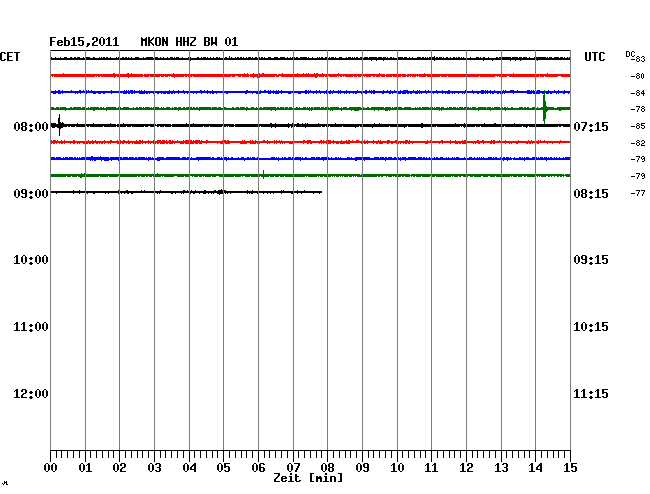Click minute label '15' on the bottom axis
This screenshot has height=494, width=650.
coord(570,468)
